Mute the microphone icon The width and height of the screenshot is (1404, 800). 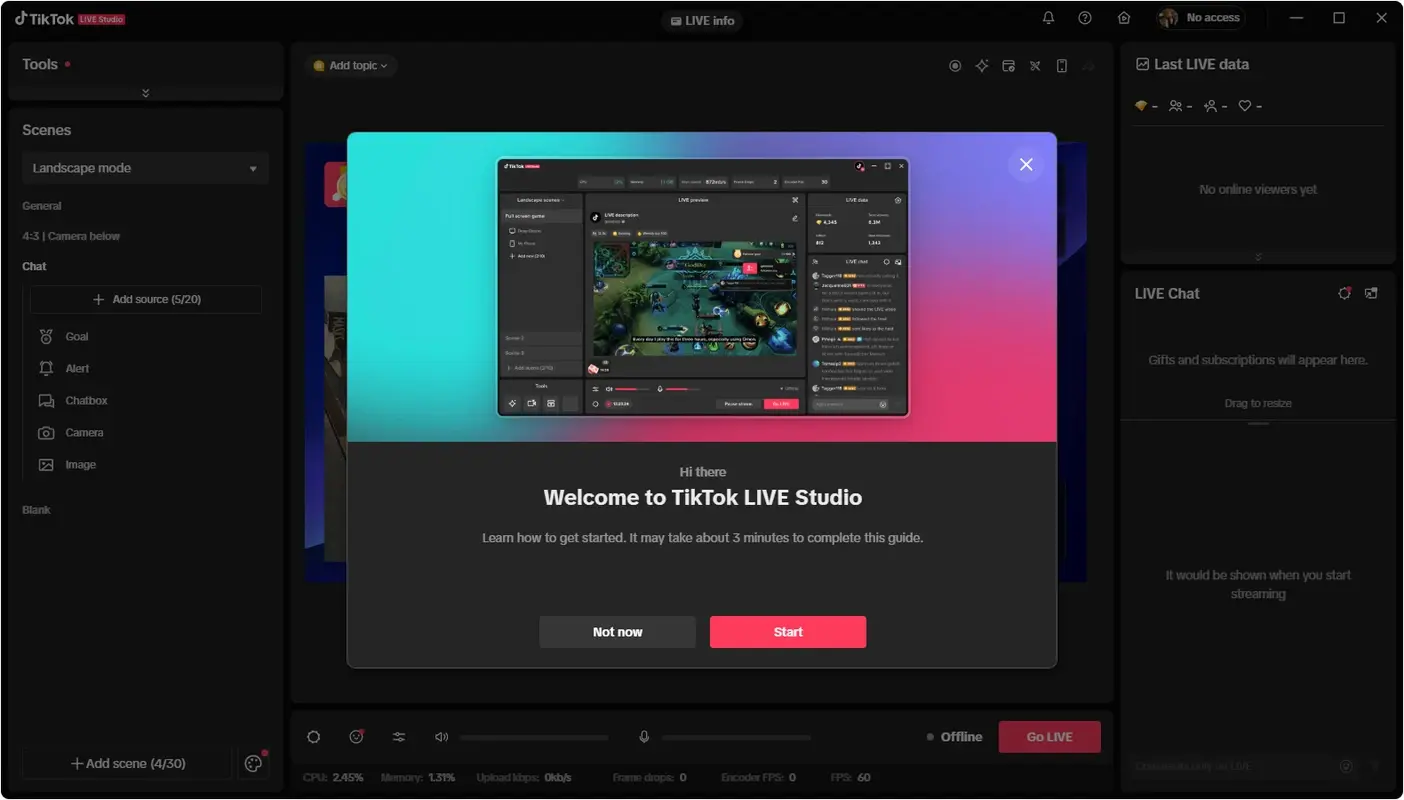[x=644, y=737]
